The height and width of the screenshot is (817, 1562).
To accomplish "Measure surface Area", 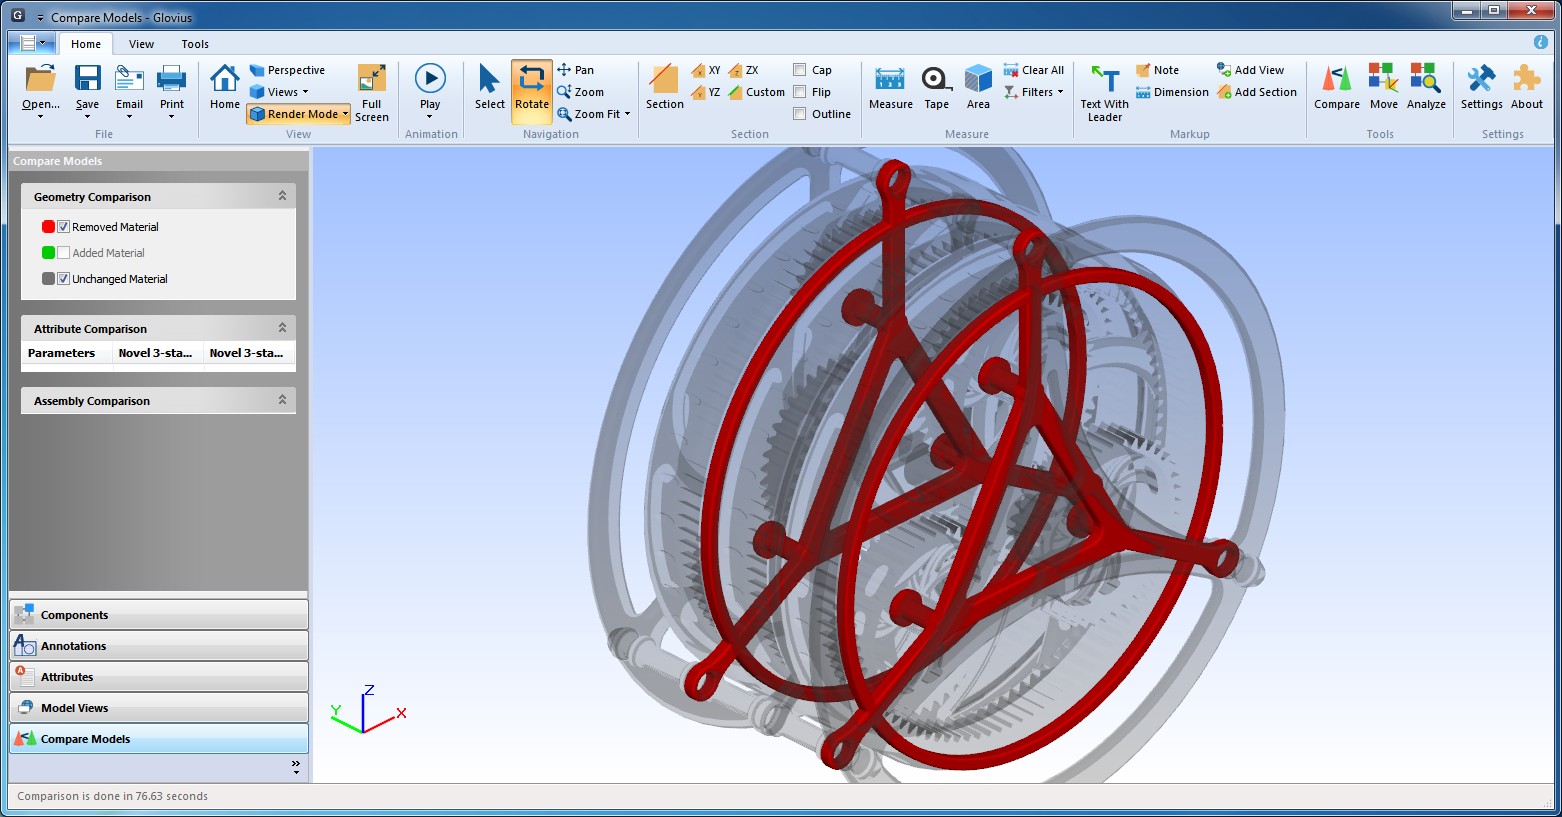I will point(978,88).
